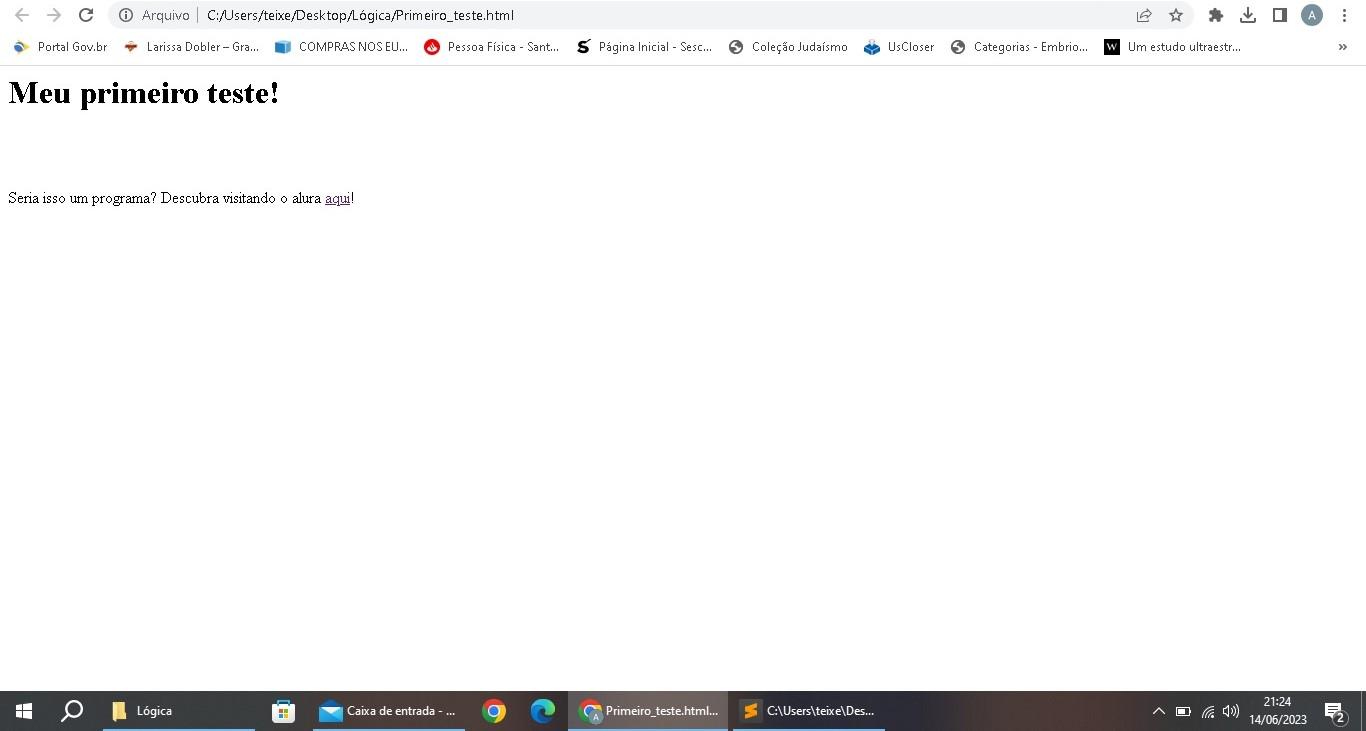Reload the current page
The height and width of the screenshot is (731, 1366).
pyautogui.click(x=86, y=15)
